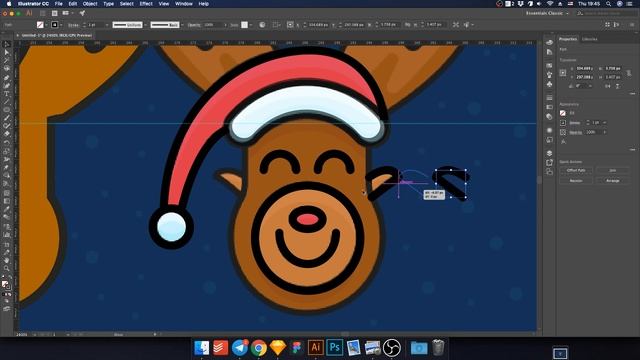Screen dimensions: 640x360
Task: Select the Direct Selection tool
Action: 7,52
